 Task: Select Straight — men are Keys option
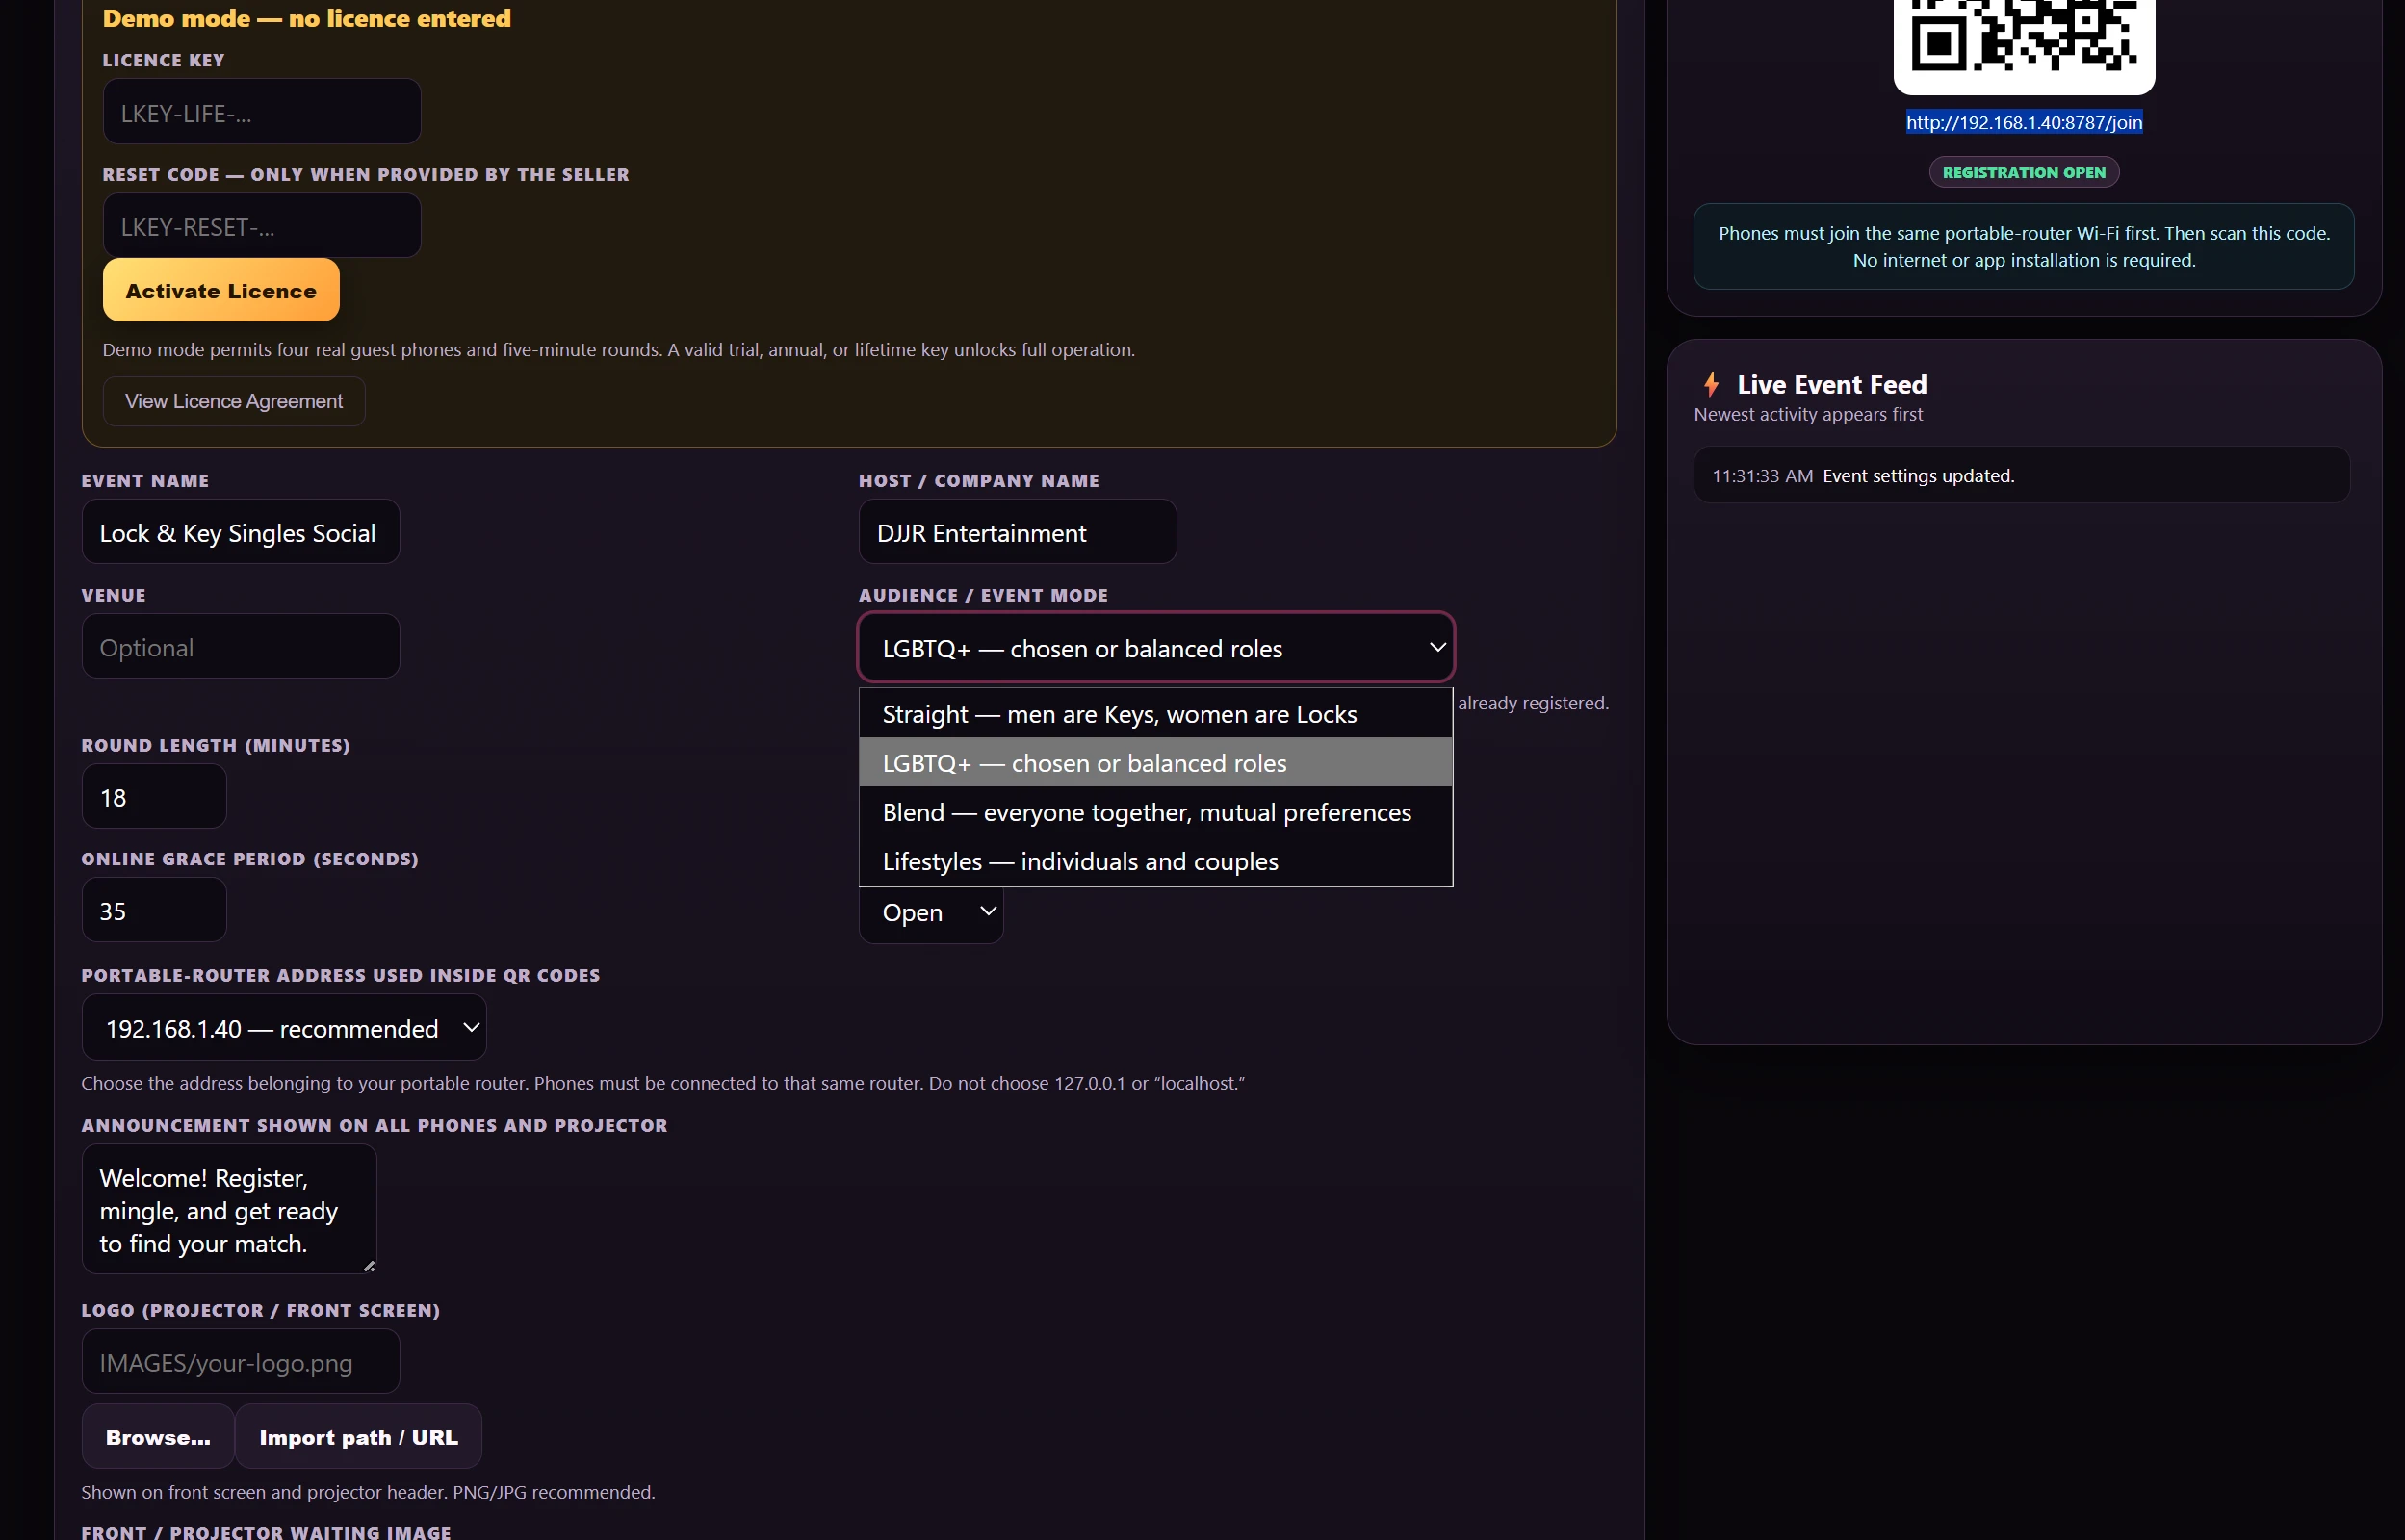[x=1155, y=714]
